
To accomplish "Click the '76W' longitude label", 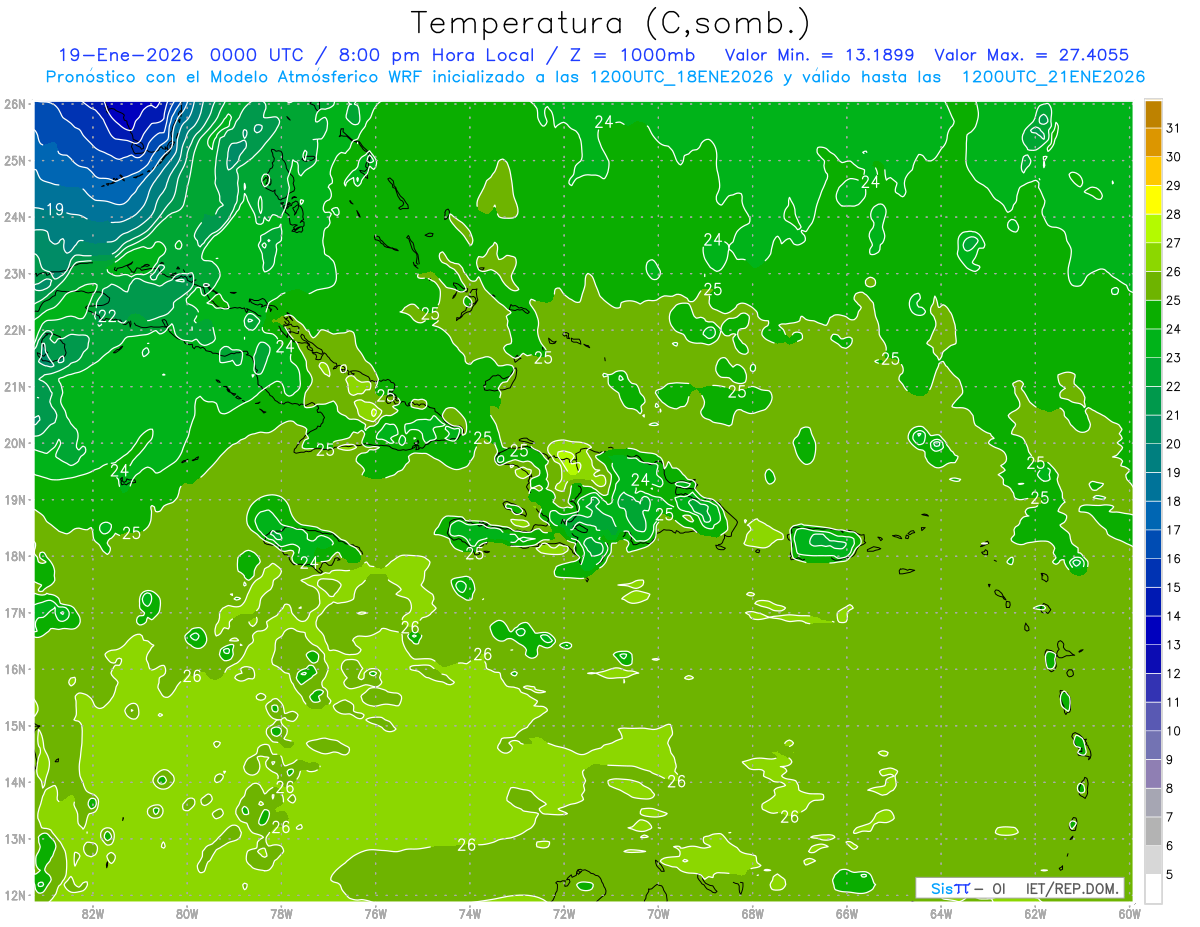I will [376, 913].
